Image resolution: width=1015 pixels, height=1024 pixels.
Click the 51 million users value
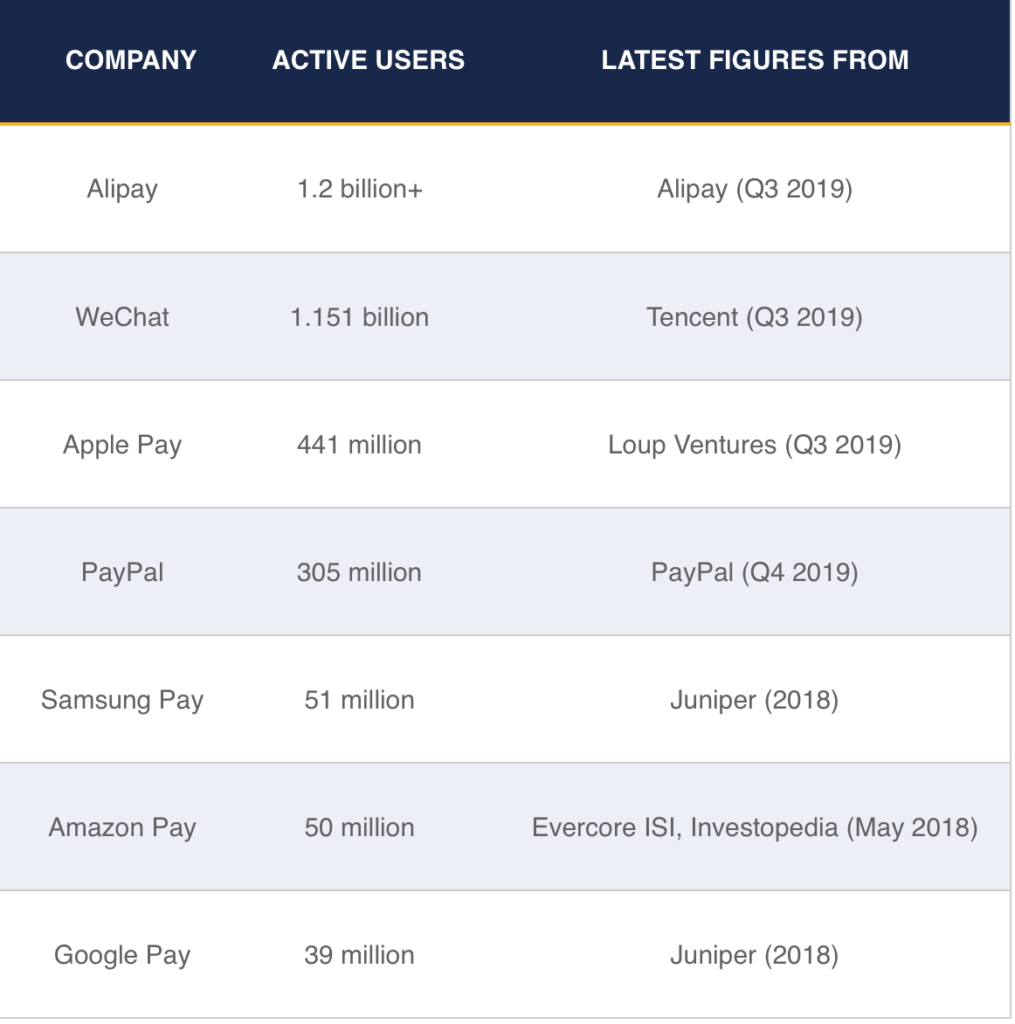(360, 700)
